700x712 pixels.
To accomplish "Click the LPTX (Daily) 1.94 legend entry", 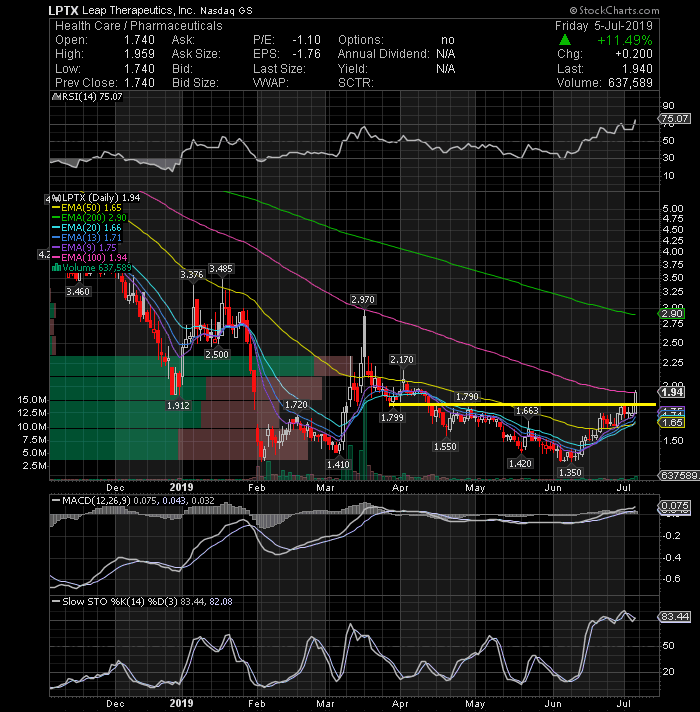I will click(101, 198).
